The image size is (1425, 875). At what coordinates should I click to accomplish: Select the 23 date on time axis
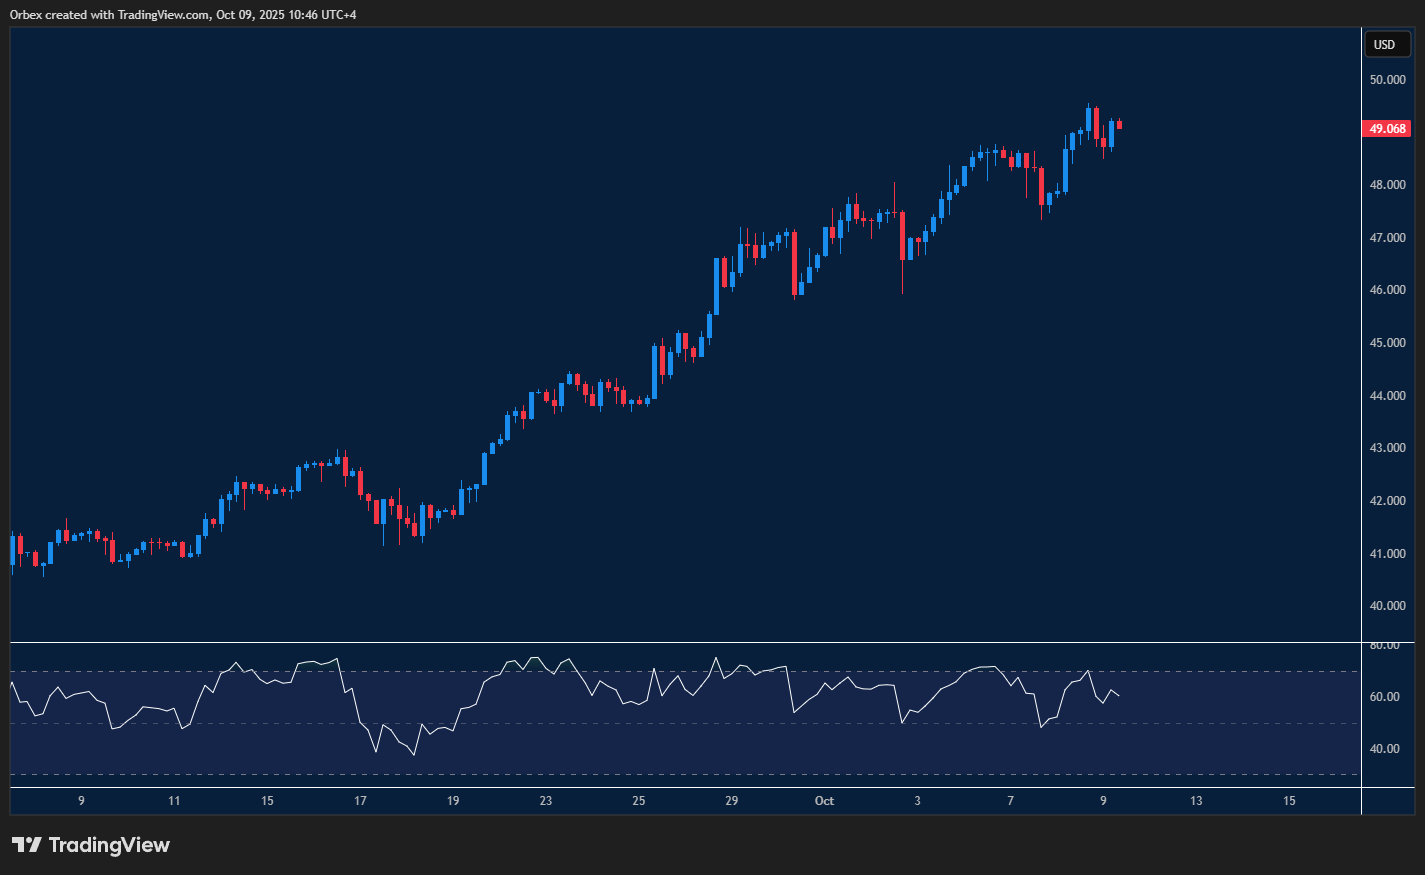click(546, 801)
